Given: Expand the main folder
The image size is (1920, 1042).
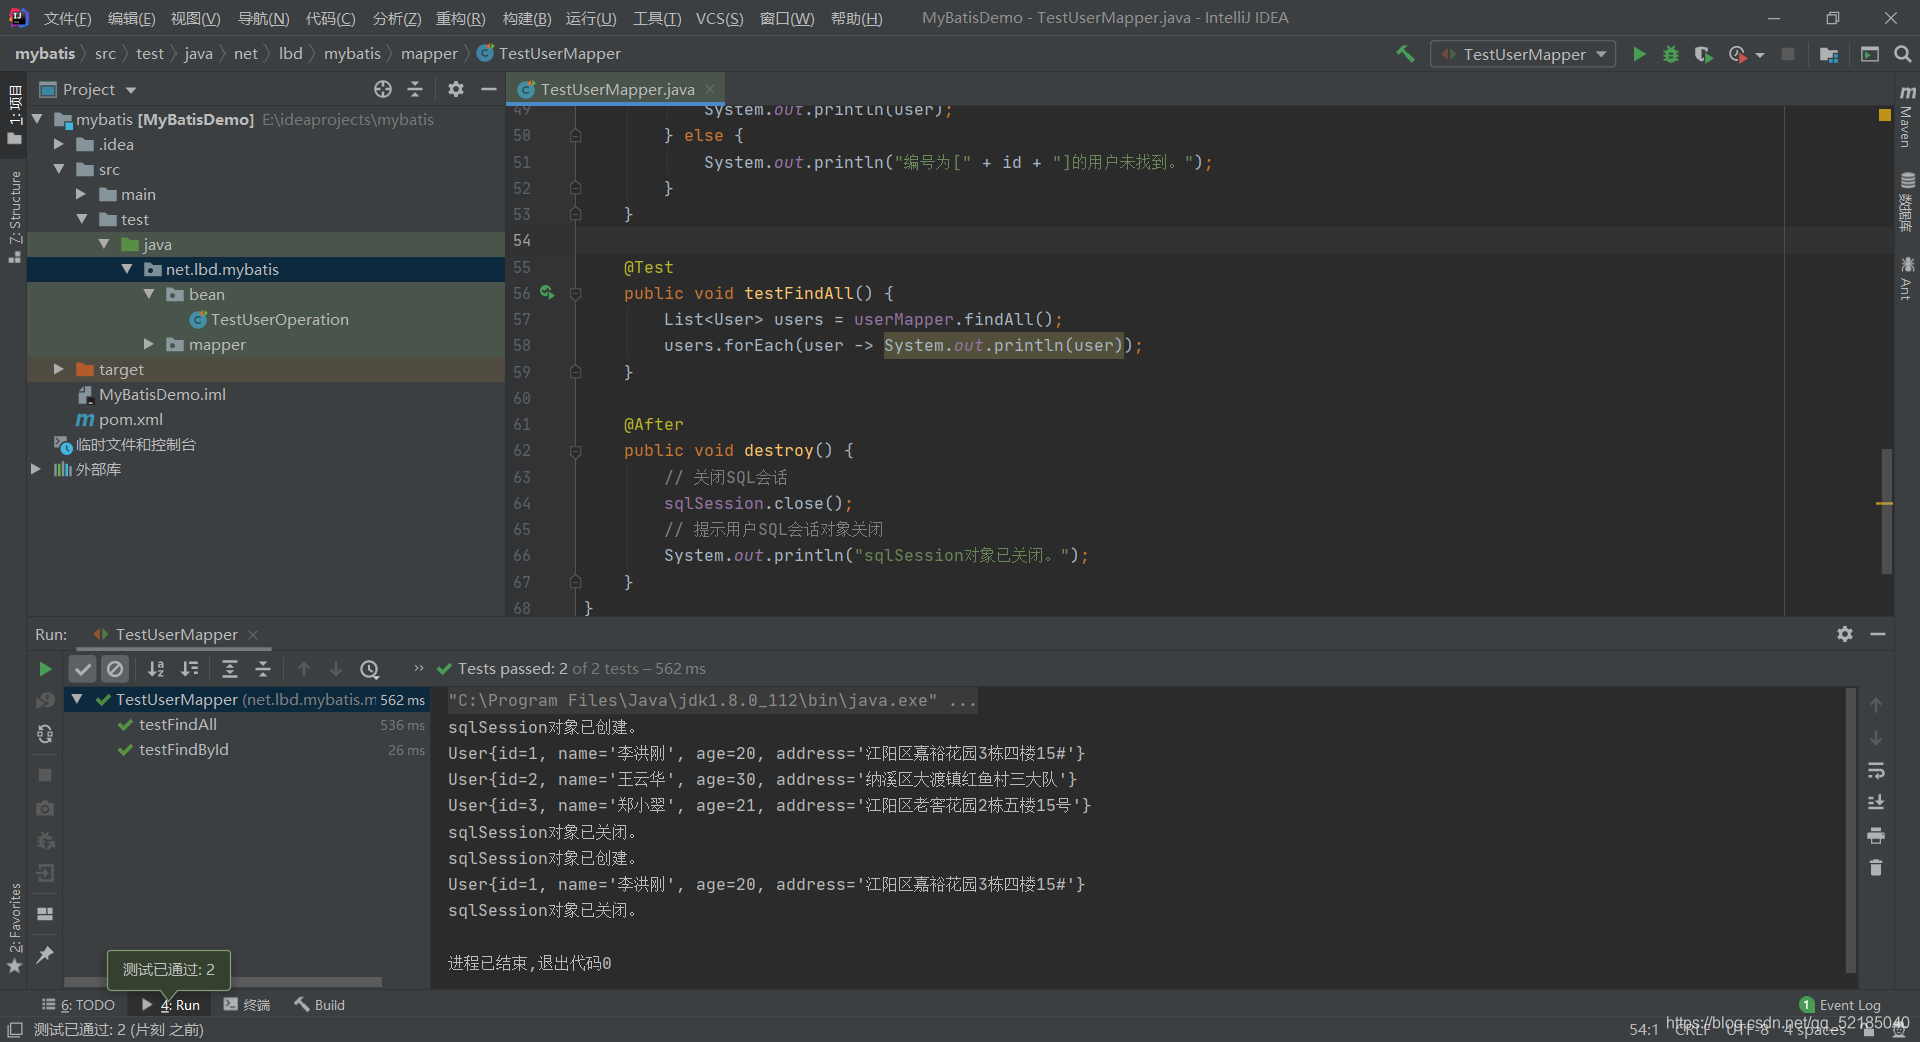Looking at the screenshot, I should 81,194.
